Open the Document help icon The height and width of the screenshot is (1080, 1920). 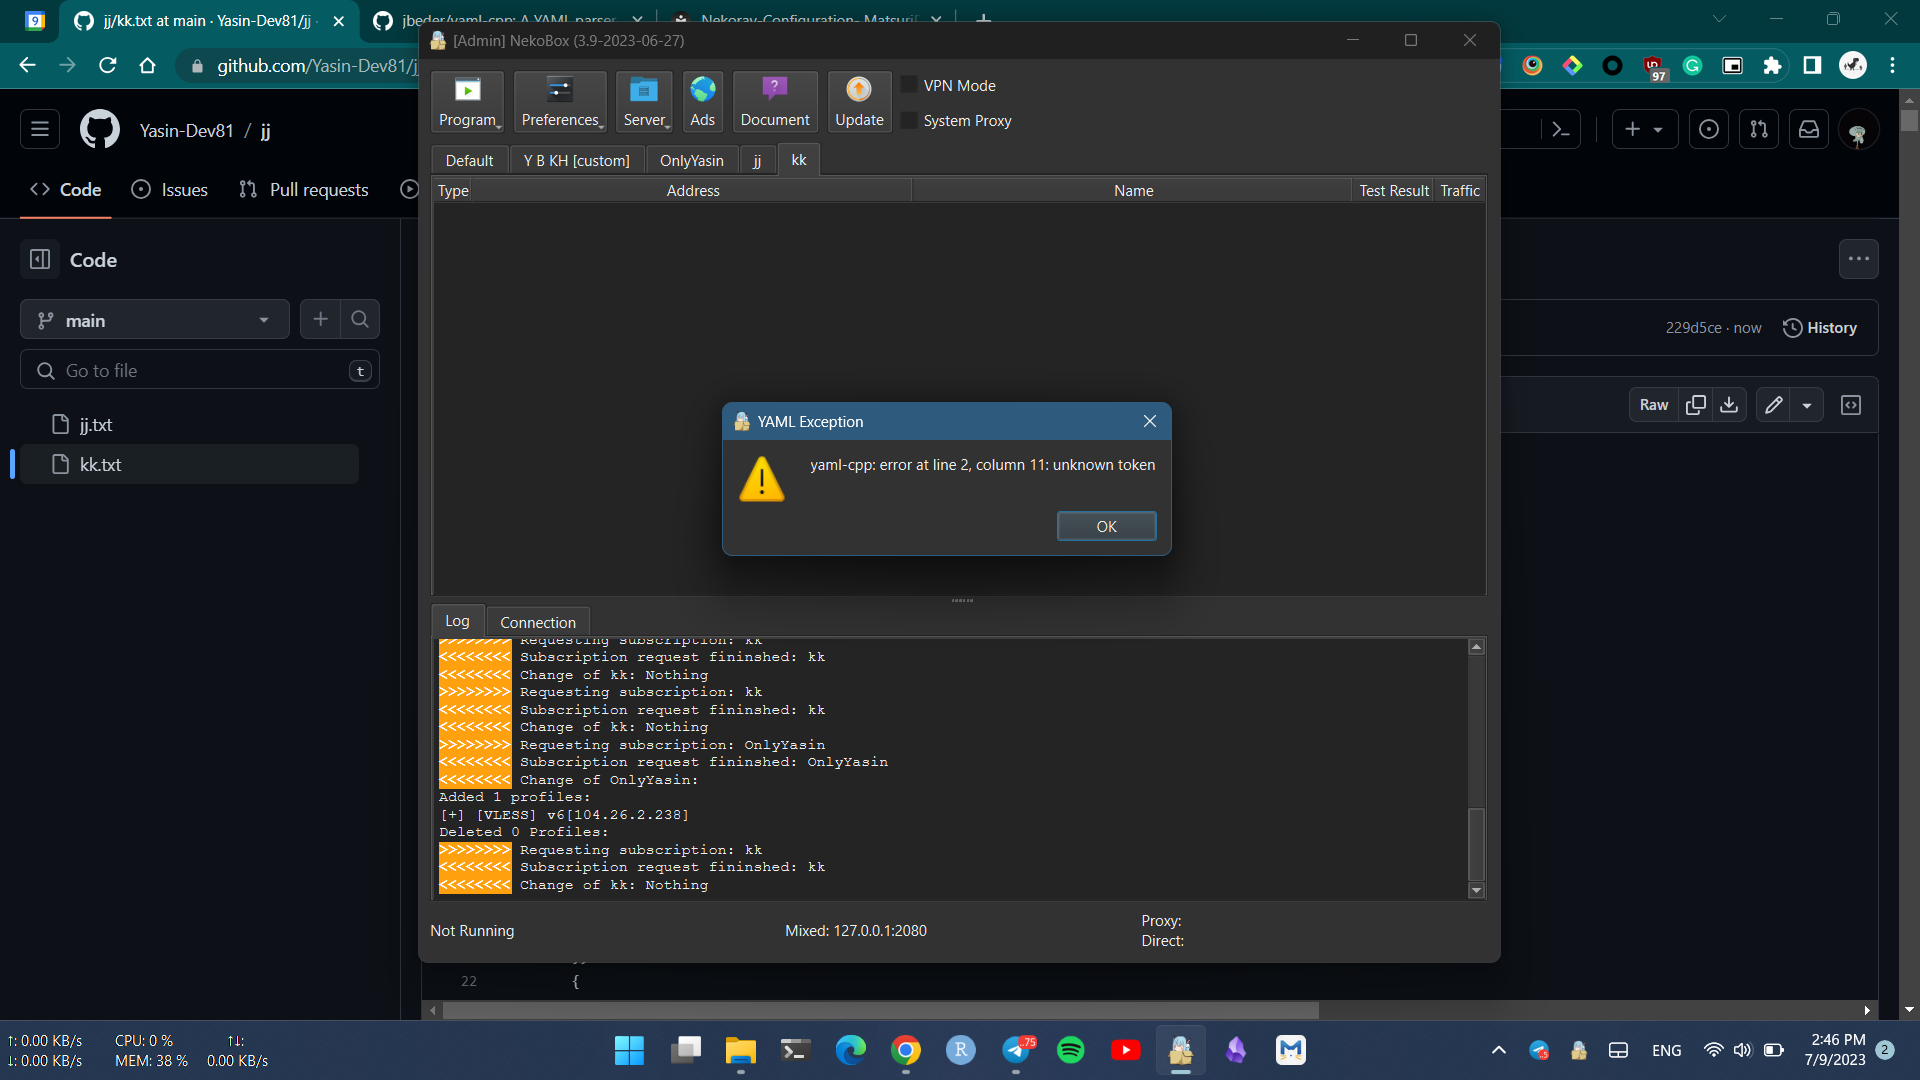775,101
